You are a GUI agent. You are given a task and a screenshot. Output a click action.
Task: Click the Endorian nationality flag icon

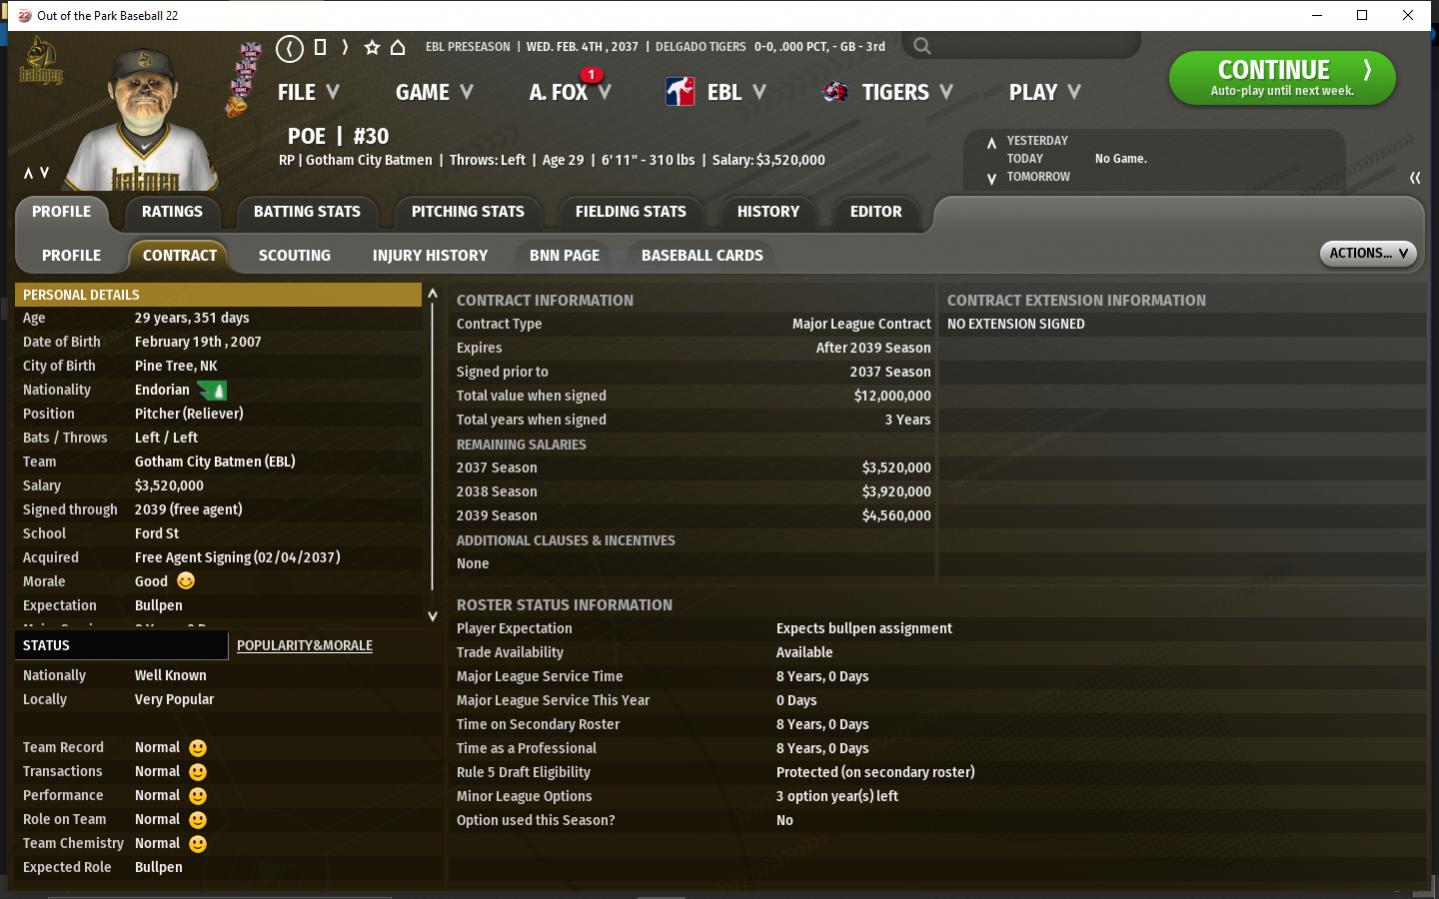click(212, 390)
